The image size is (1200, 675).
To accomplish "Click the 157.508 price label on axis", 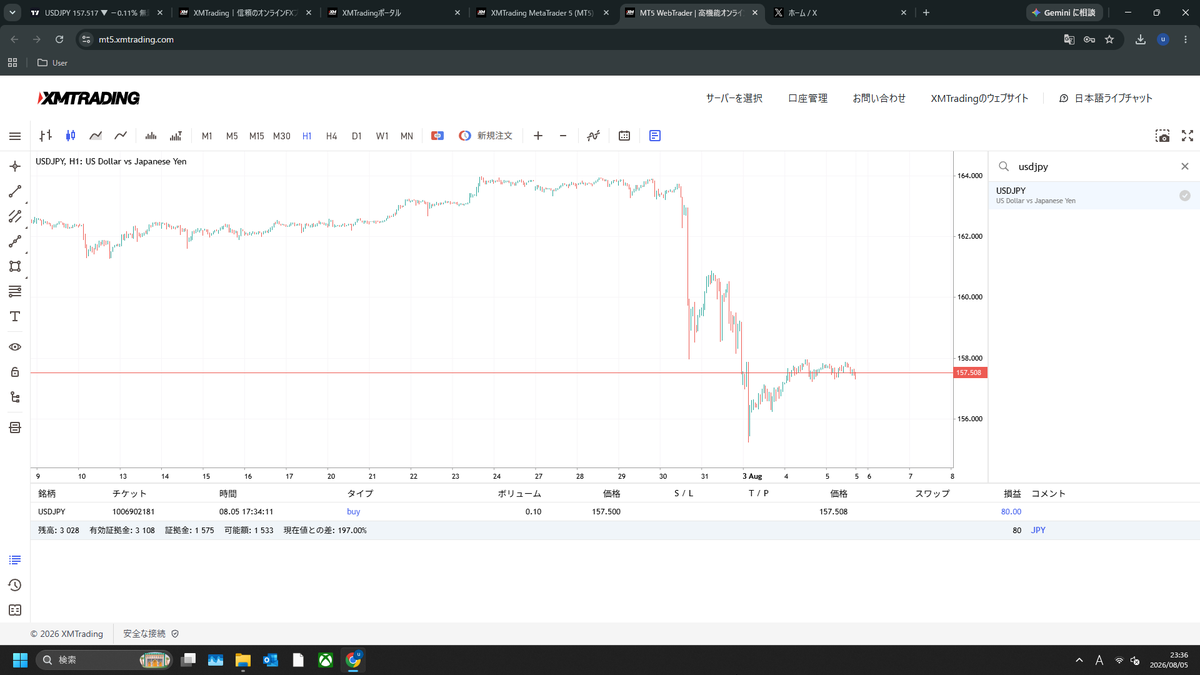I will (x=969, y=373).
